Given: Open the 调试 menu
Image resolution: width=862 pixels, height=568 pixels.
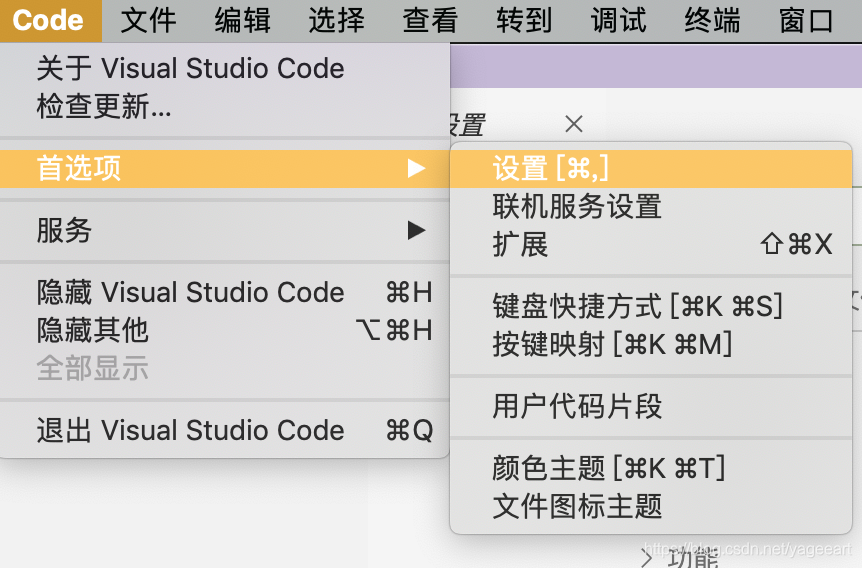Looking at the screenshot, I should tap(618, 20).
